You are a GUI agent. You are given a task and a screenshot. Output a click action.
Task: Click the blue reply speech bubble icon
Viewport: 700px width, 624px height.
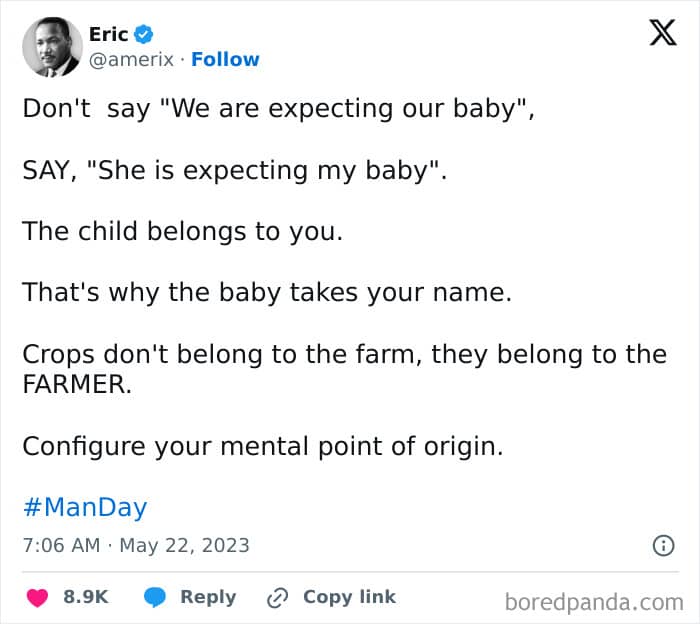(154, 597)
